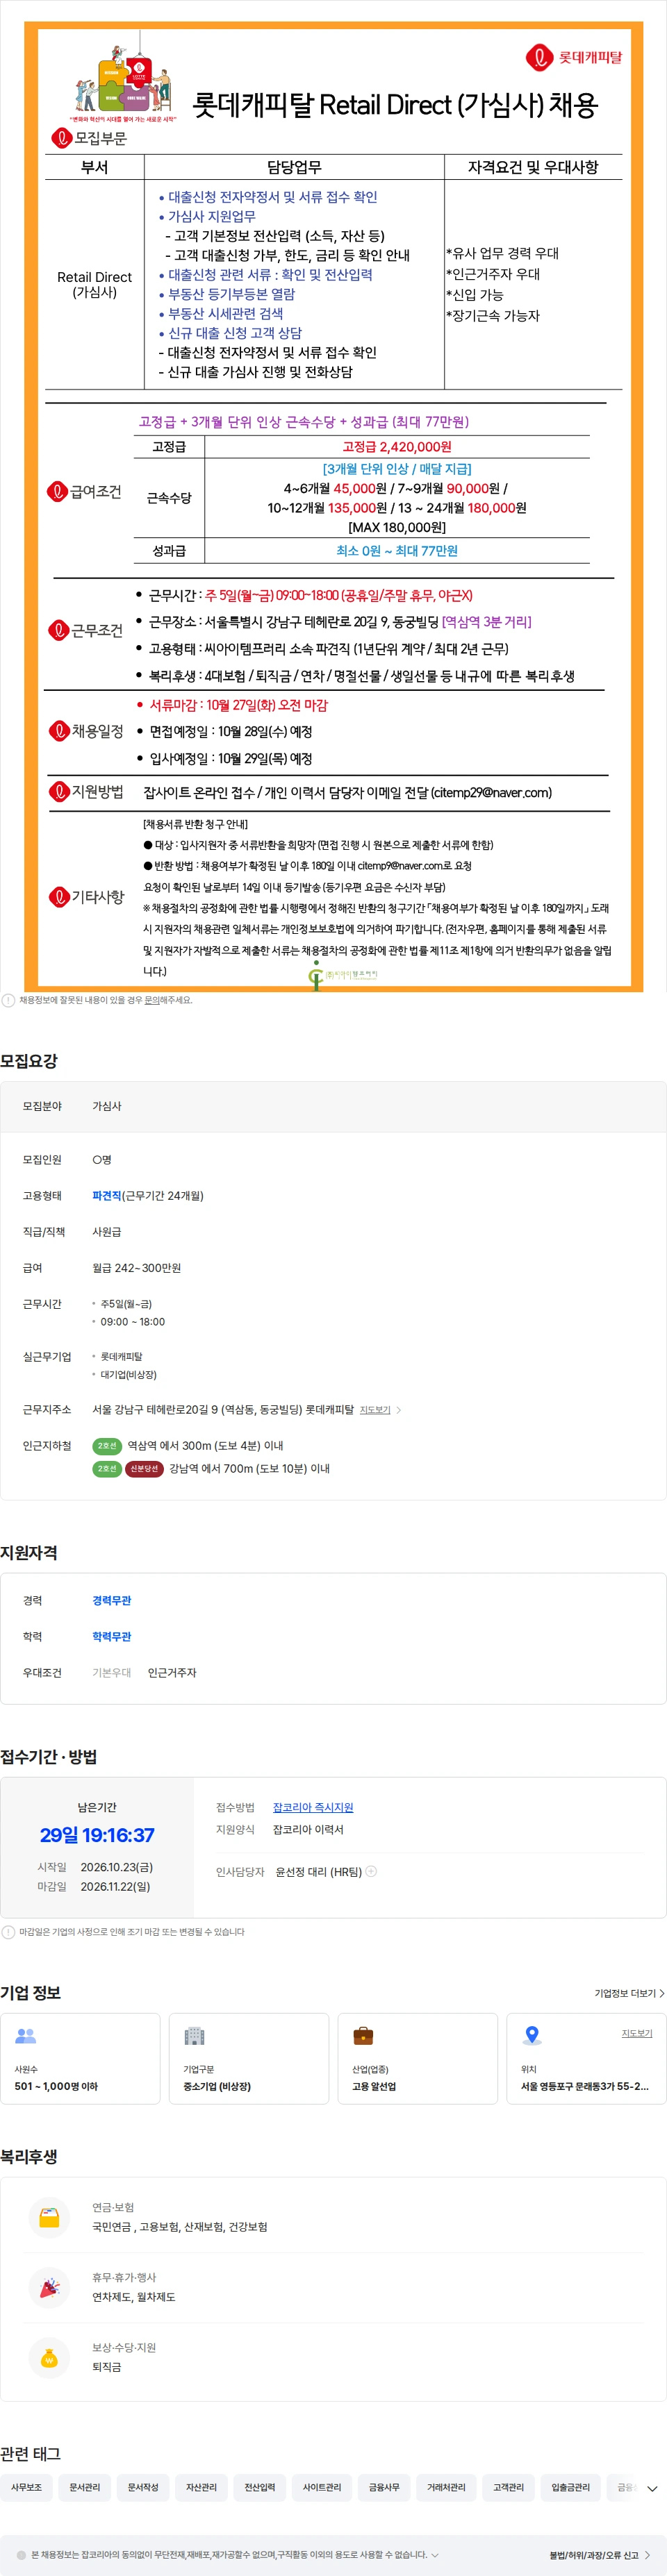
Task: Click the 롯데캐피탈 logo on the poster
Action: tap(574, 58)
